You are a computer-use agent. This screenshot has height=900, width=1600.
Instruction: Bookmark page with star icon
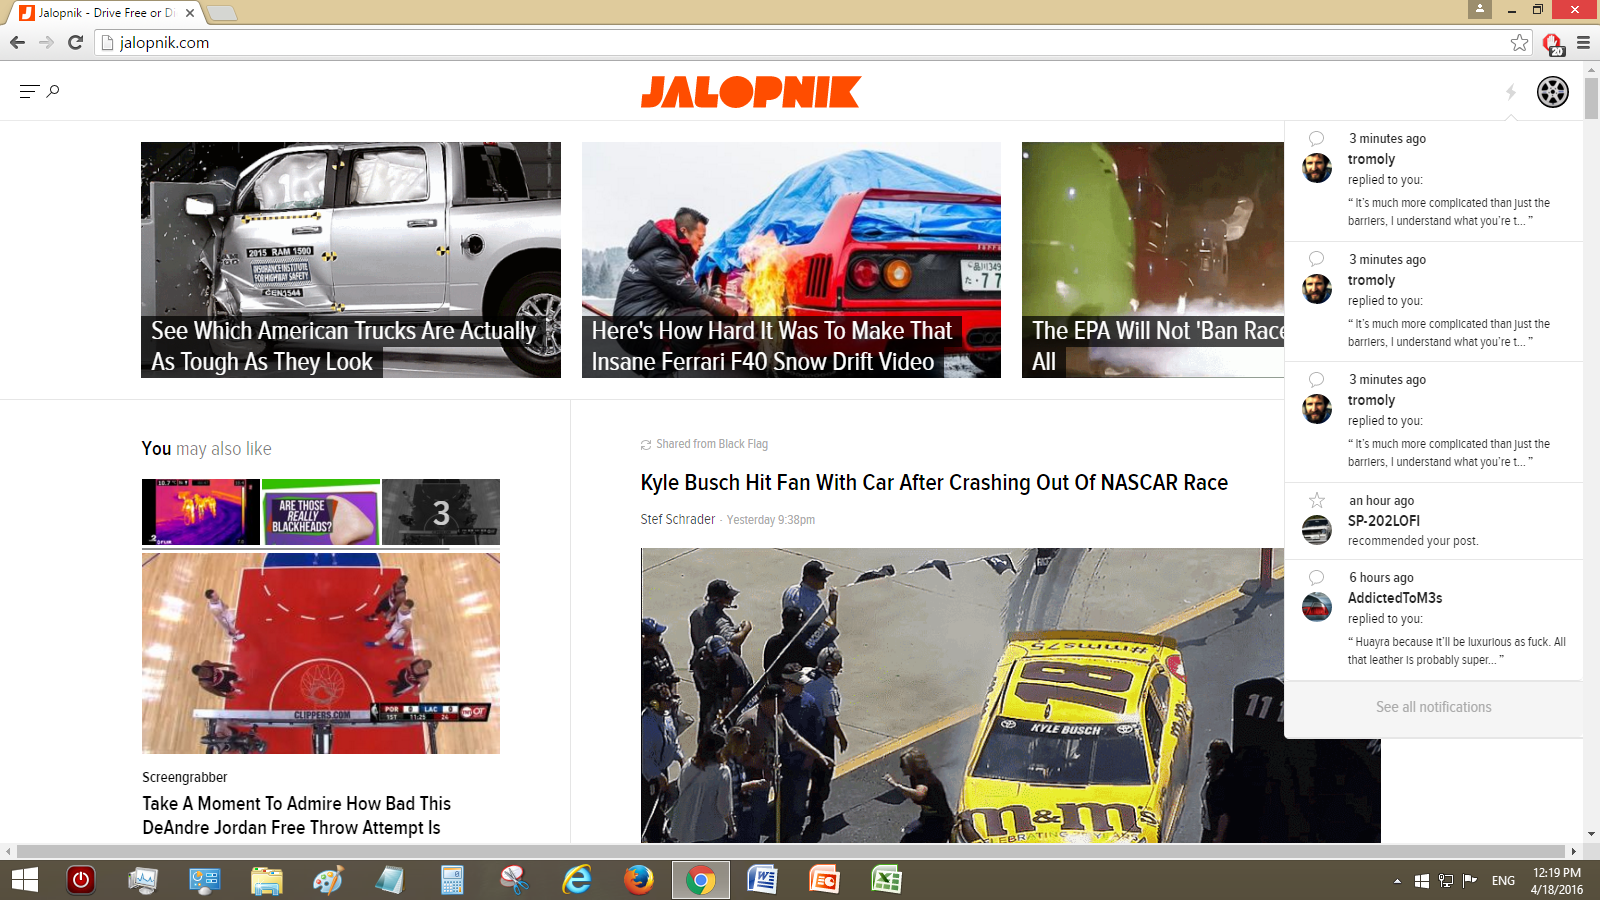click(x=1520, y=42)
